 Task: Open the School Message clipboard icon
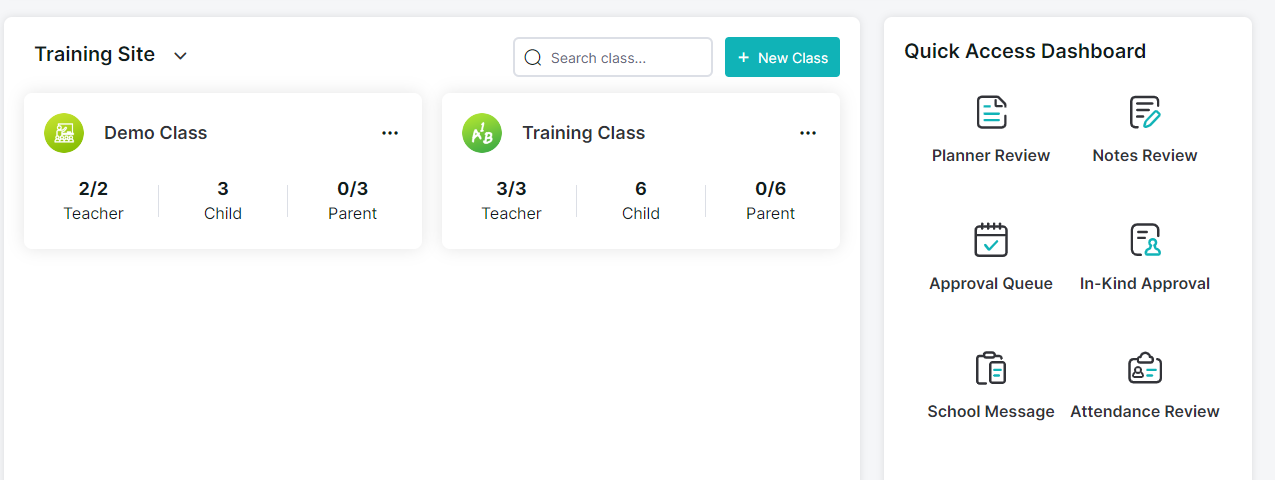coord(991,368)
